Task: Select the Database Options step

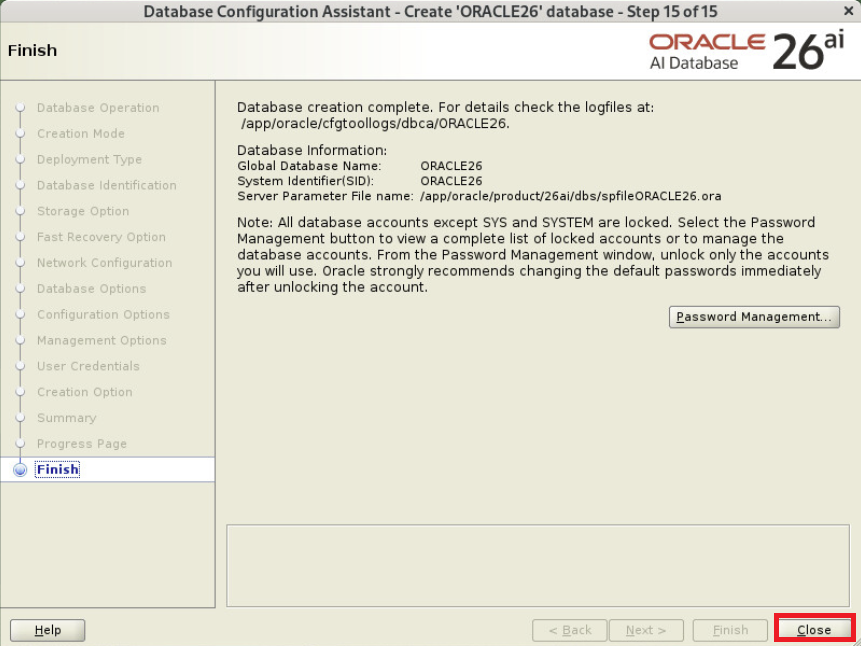Action: pyautogui.click(x=91, y=288)
